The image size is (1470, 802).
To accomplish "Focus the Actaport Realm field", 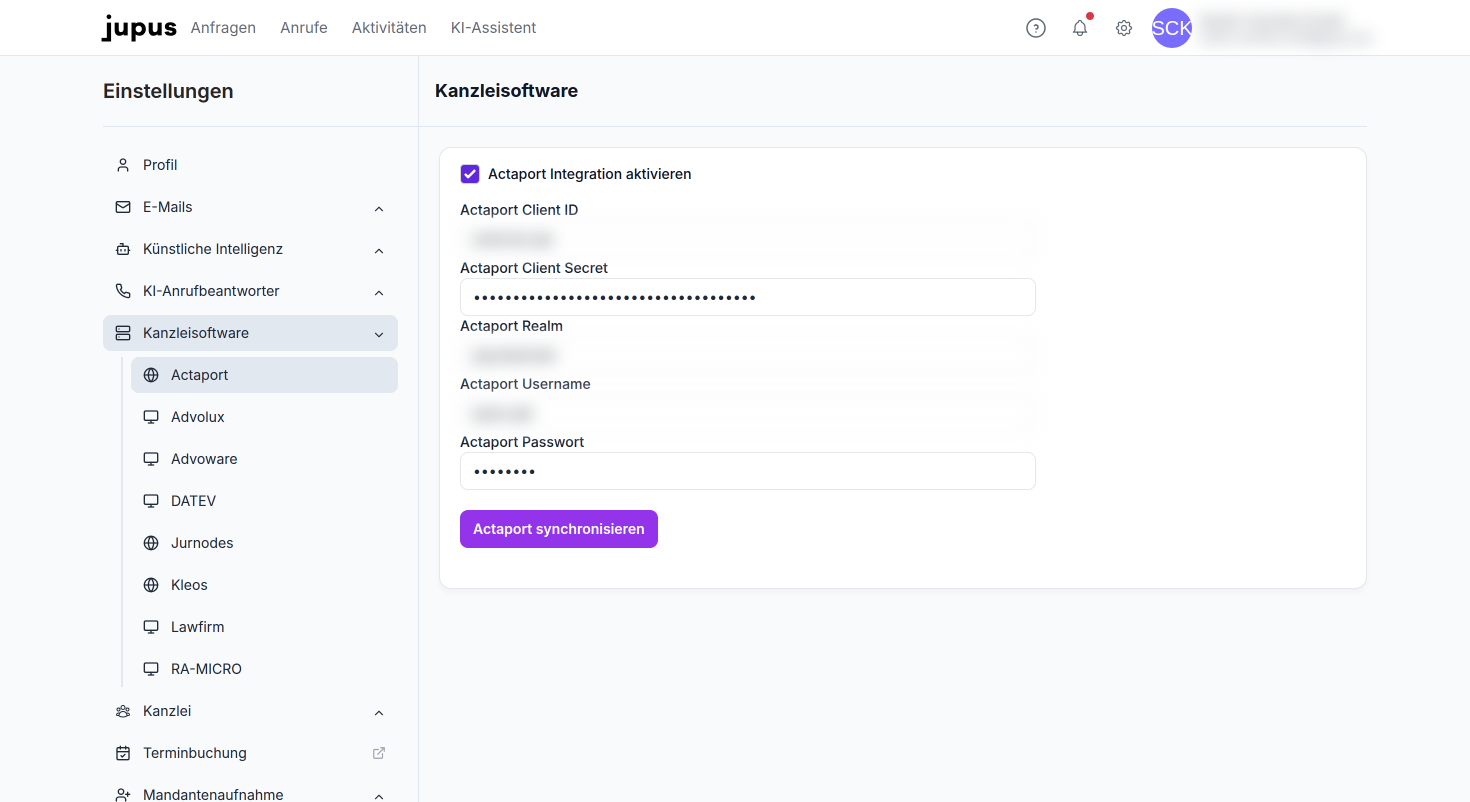I will (748, 355).
